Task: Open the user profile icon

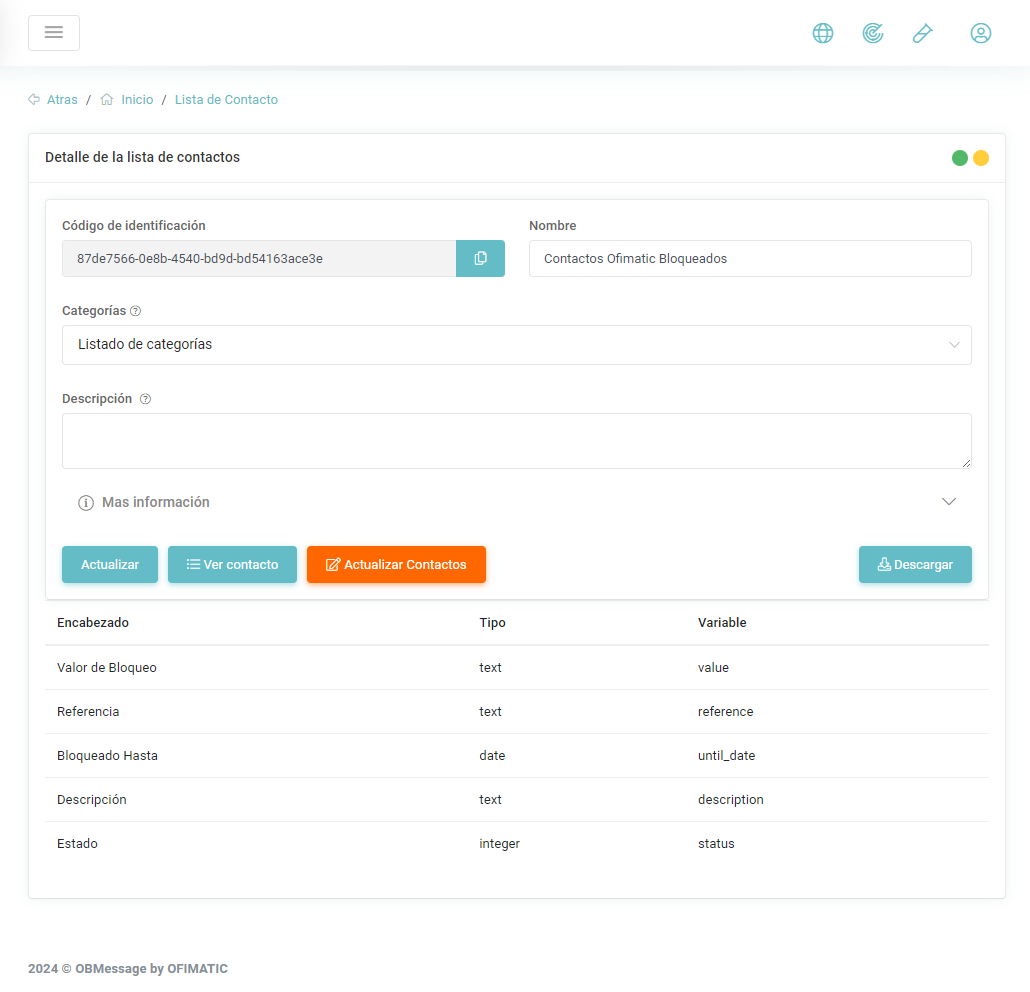Action: point(981,33)
